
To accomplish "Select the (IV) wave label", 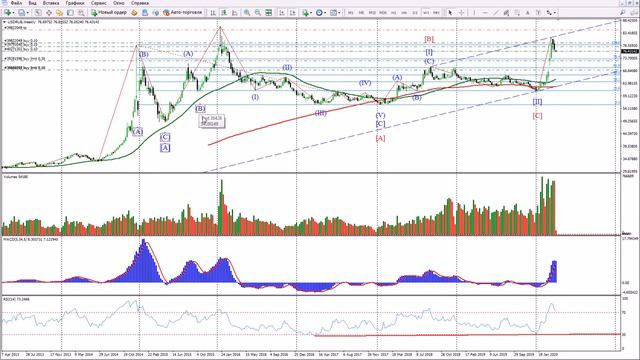I will 365,83.
